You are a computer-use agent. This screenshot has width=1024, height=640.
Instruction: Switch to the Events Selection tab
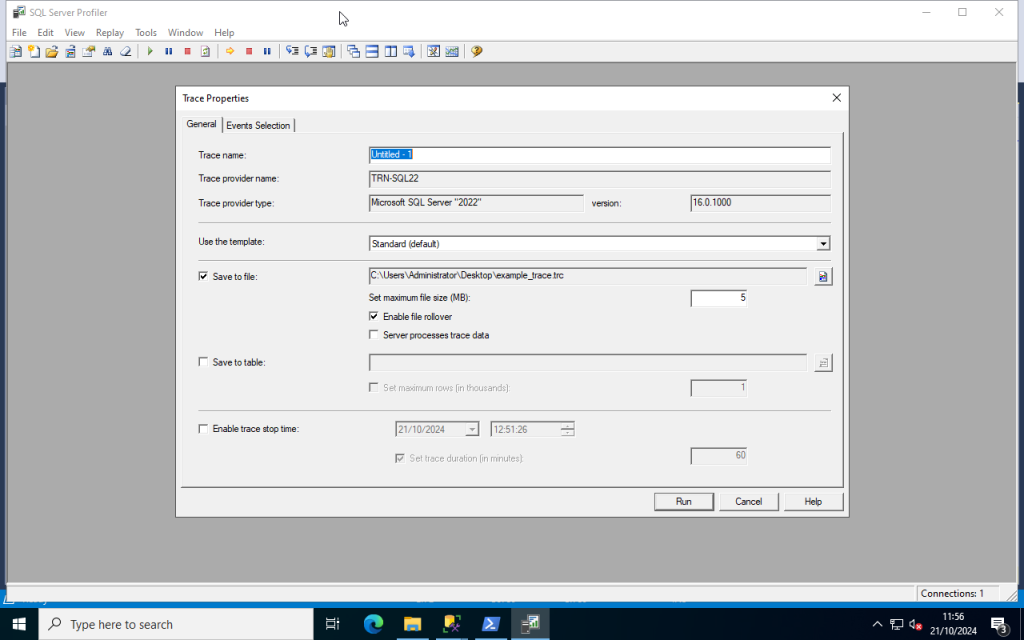click(x=258, y=125)
